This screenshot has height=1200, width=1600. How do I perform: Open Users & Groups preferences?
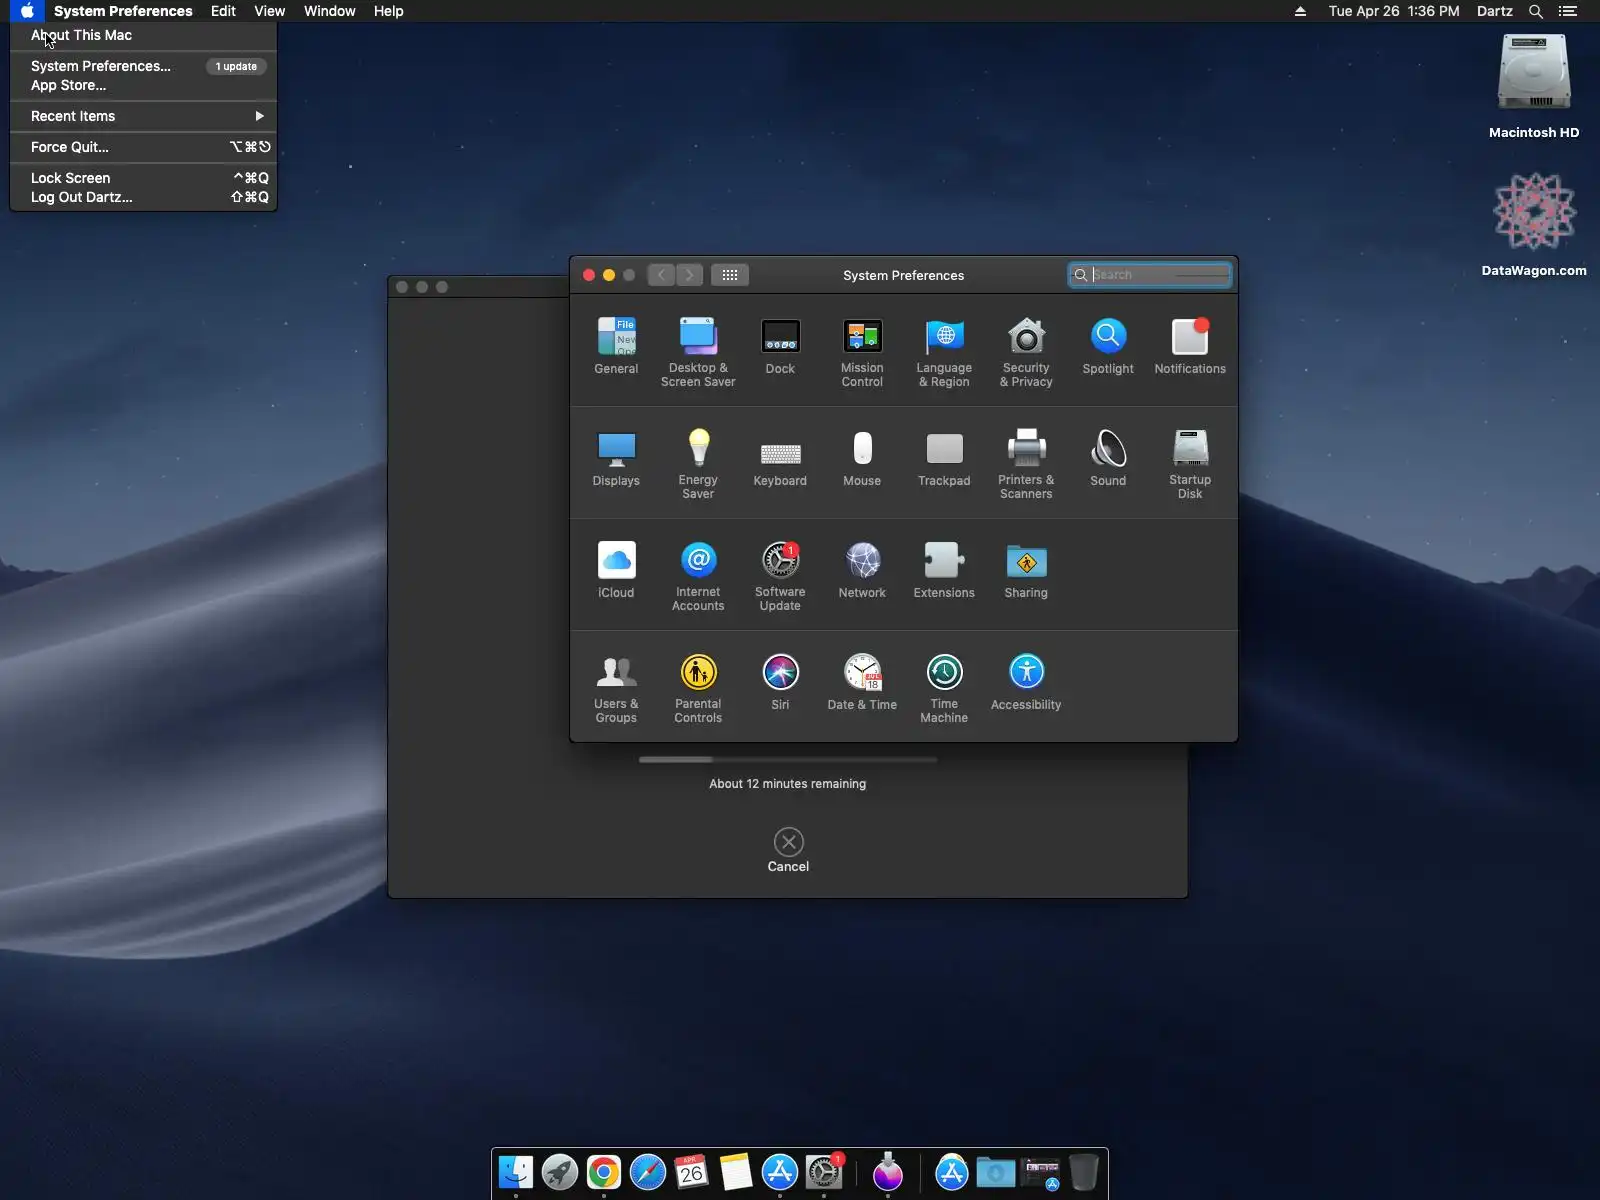click(x=616, y=688)
